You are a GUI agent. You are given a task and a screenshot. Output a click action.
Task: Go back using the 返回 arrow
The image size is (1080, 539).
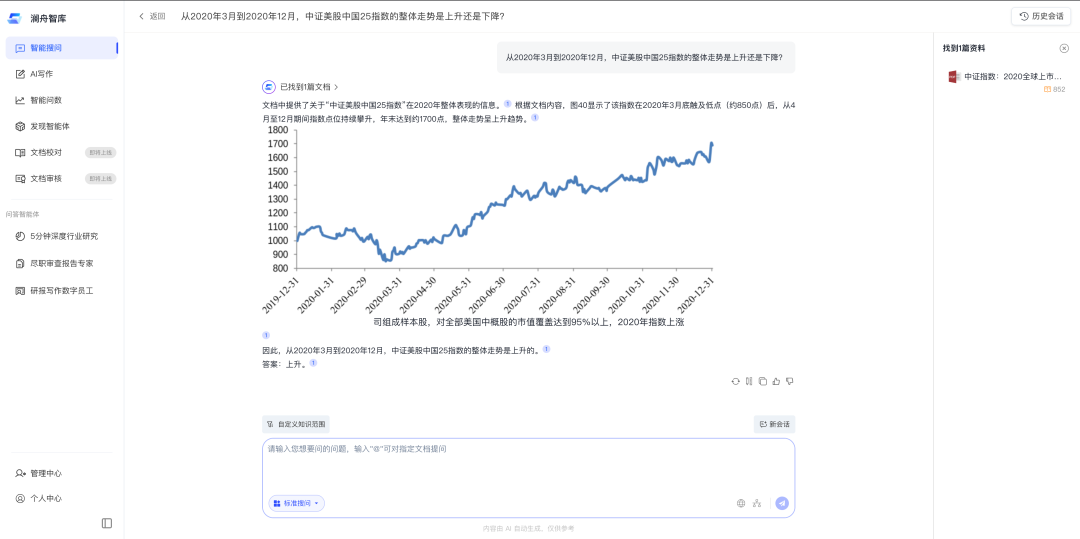click(x=152, y=16)
